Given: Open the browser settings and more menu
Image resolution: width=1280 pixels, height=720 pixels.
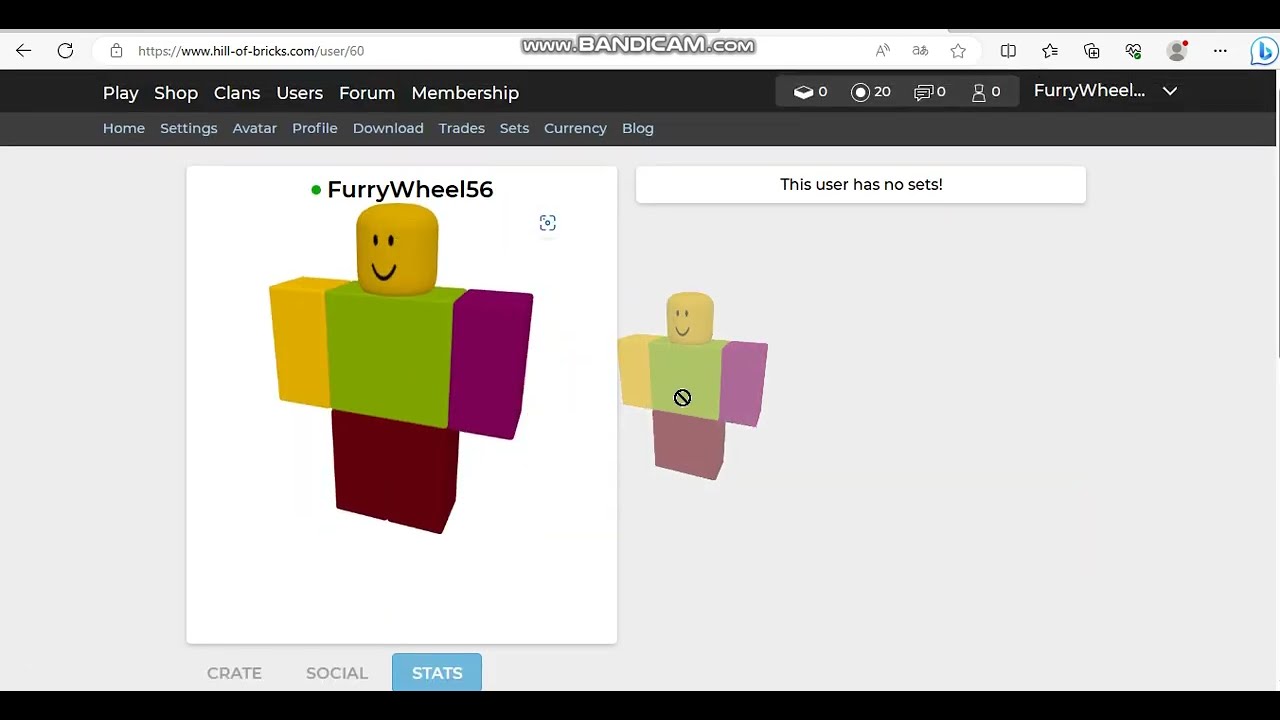Looking at the screenshot, I should 1220,51.
